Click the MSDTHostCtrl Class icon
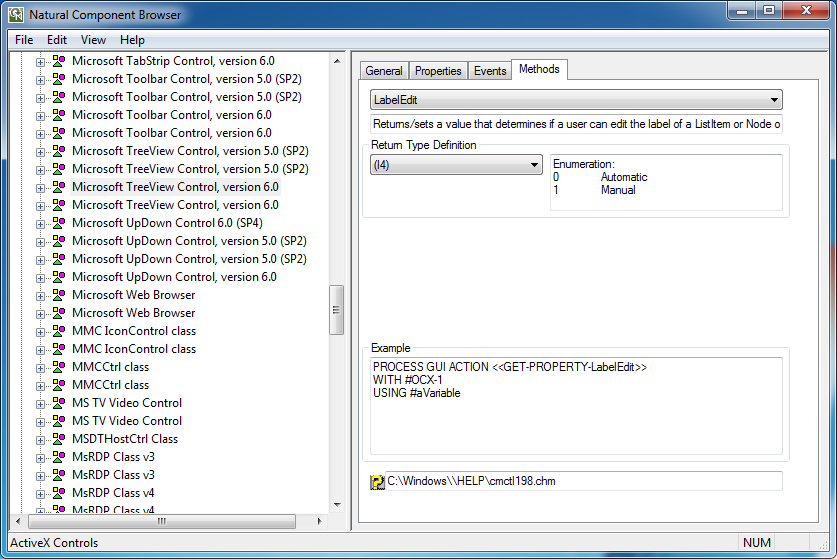This screenshot has width=837, height=559. click(59, 439)
